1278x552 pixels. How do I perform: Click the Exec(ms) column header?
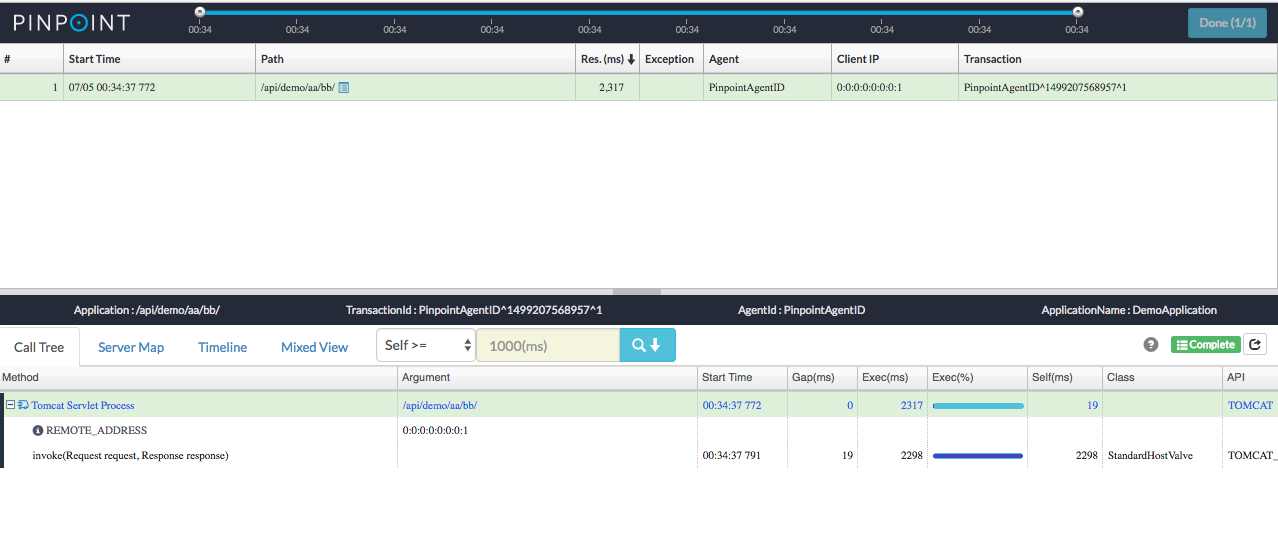tap(892, 377)
